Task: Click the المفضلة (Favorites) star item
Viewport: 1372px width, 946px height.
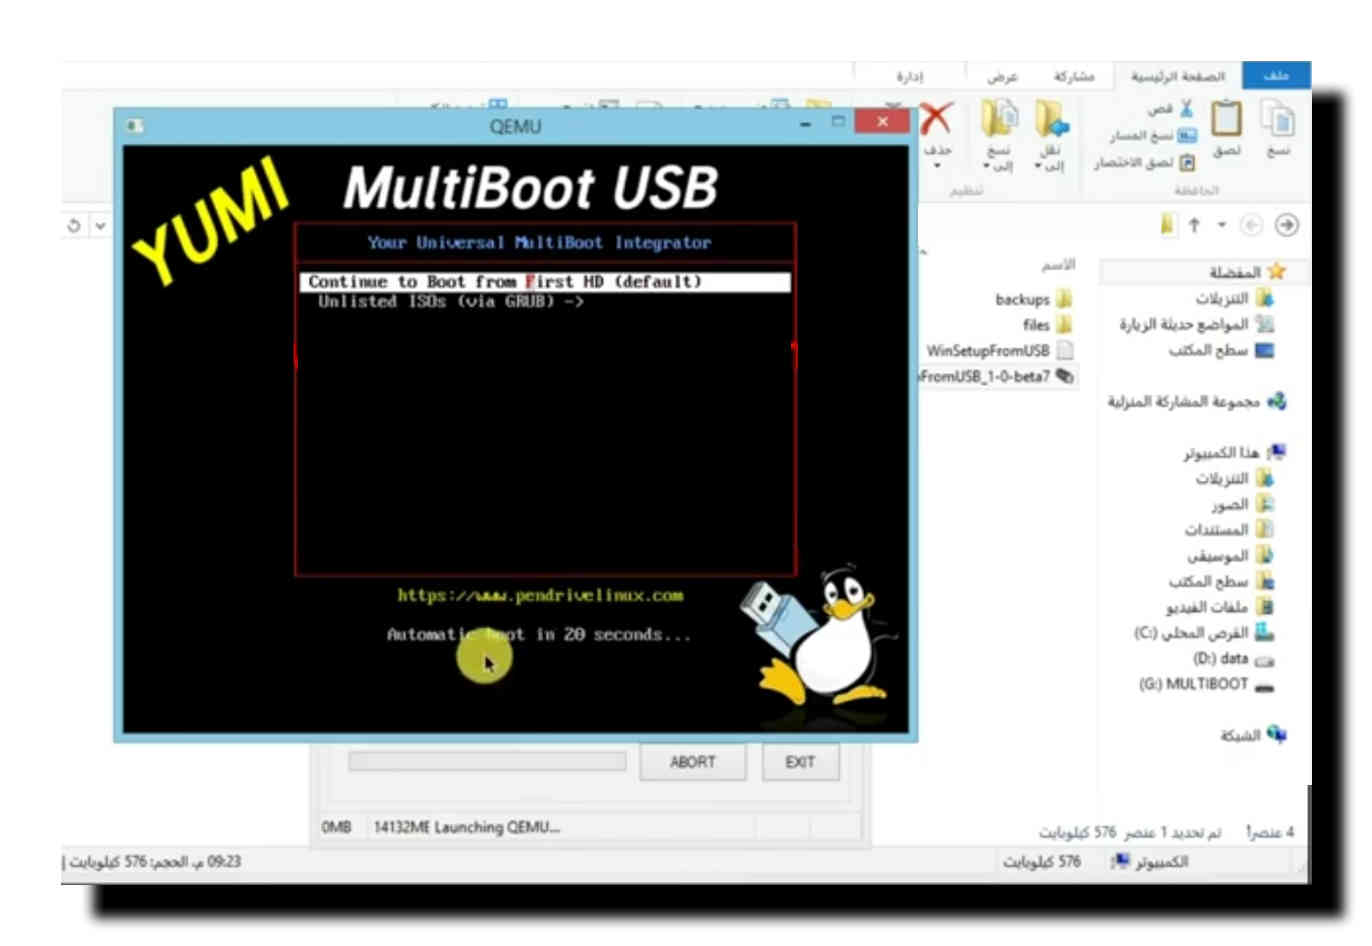Action: click(x=1246, y=272)
